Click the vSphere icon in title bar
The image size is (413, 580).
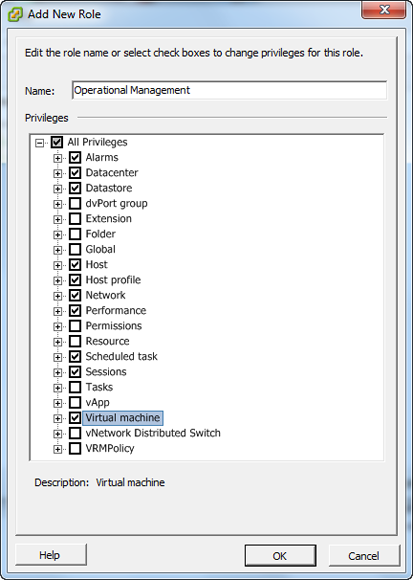[x=15, y=14]
